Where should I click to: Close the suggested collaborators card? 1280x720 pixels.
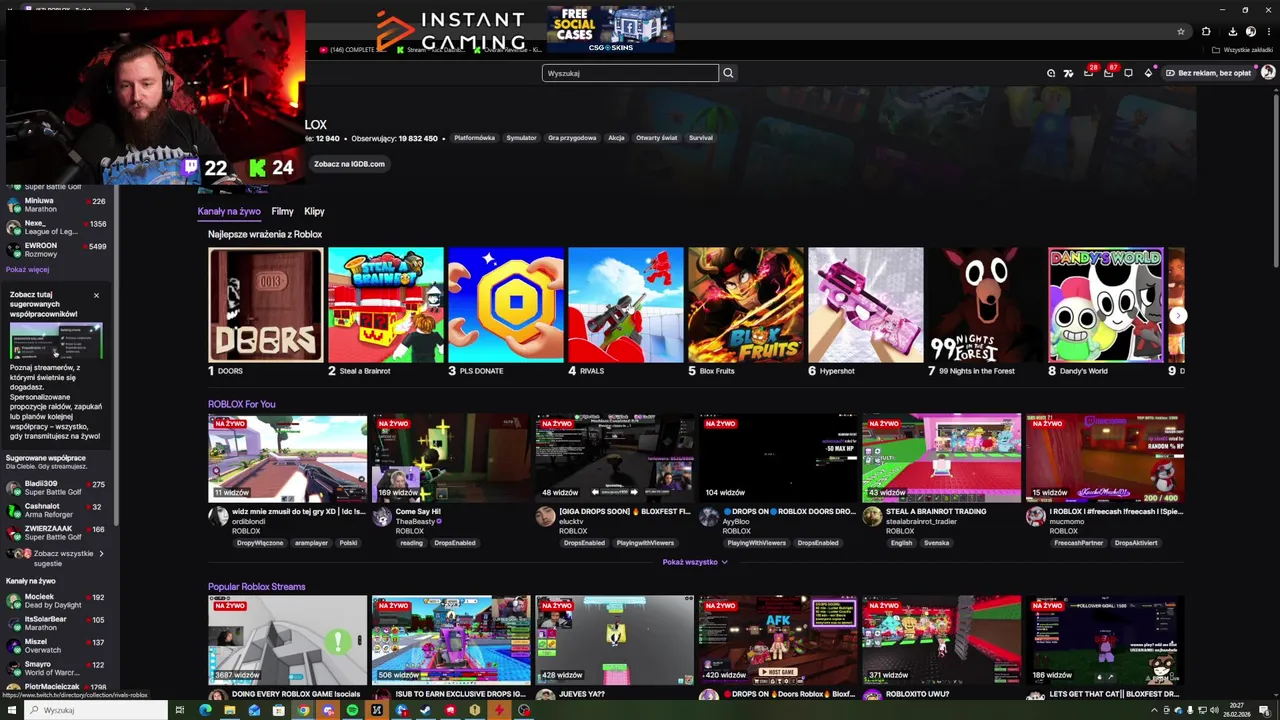pyautogui.click(x=96, y=295)
